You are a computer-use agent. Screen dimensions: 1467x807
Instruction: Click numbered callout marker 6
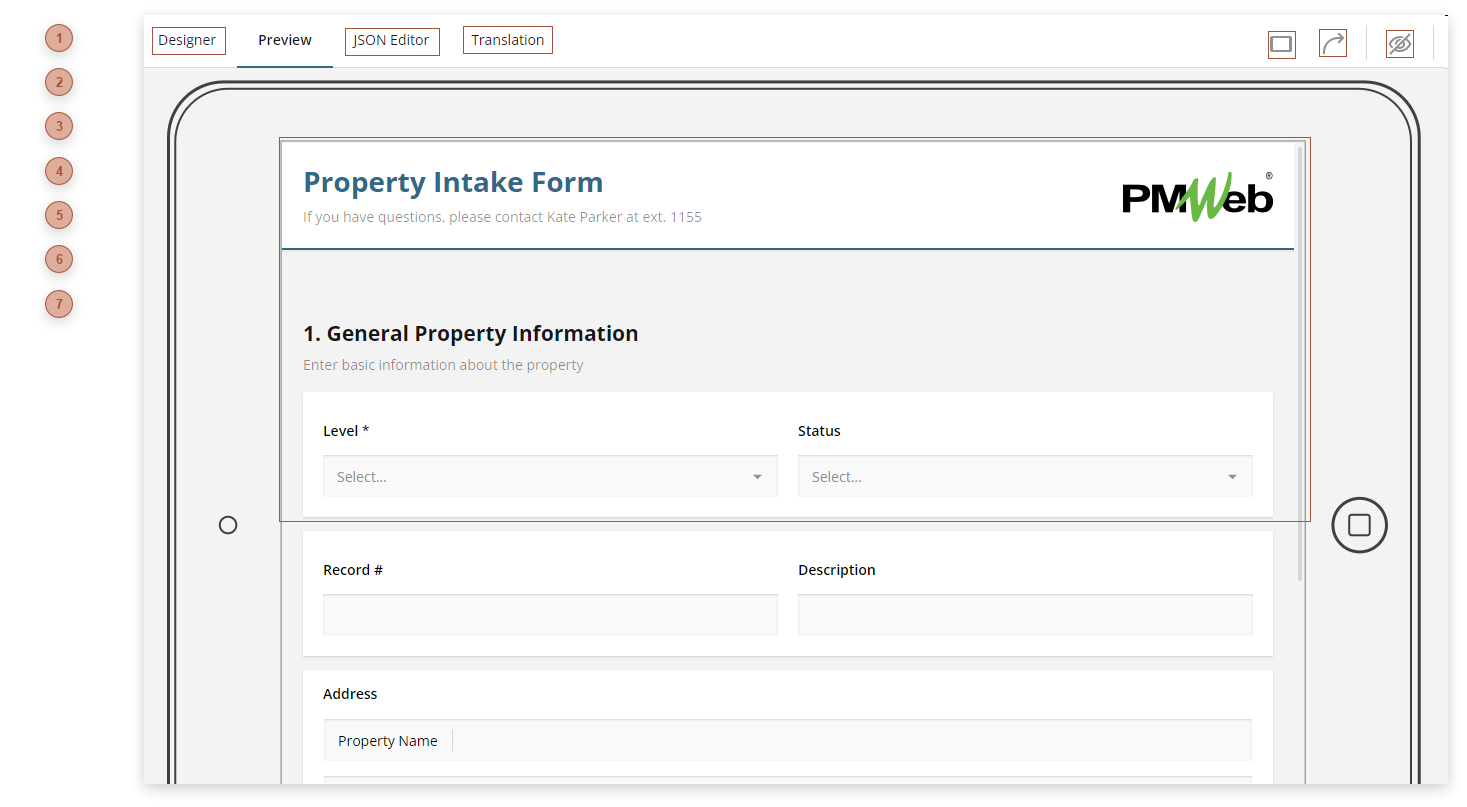click(x=59, y=260)
